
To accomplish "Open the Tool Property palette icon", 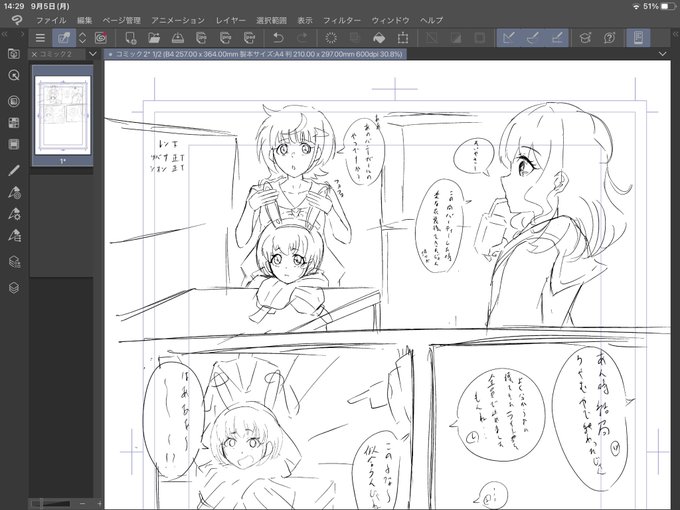I will 14,193.
